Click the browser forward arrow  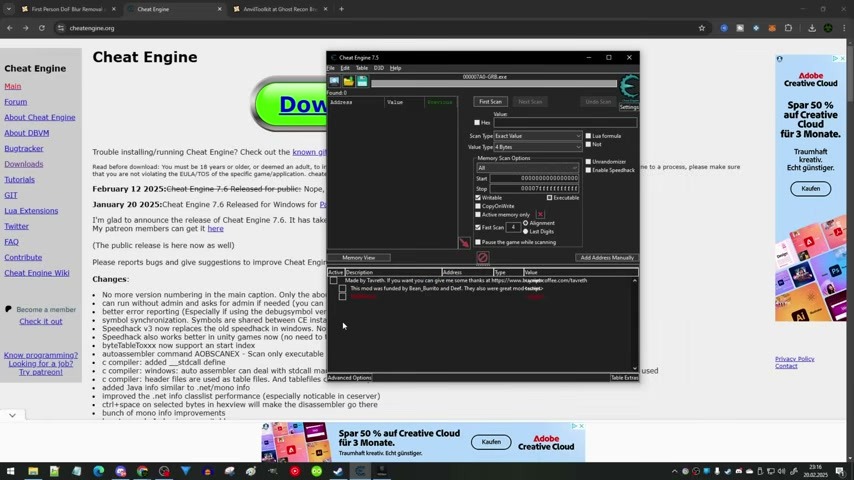click(x=26, y=28)
